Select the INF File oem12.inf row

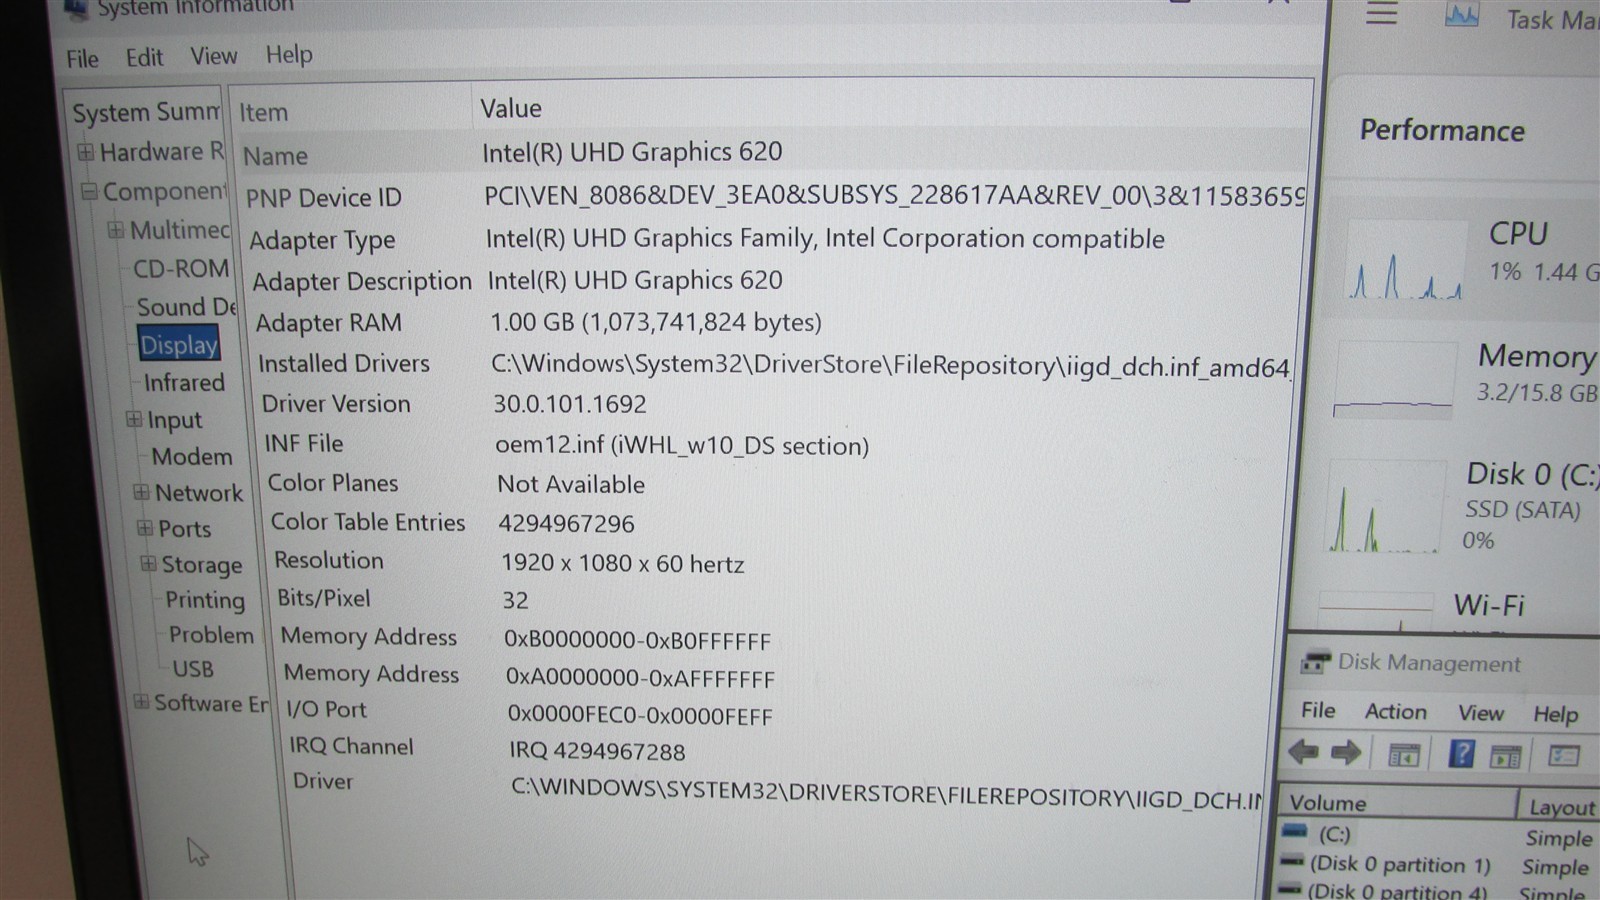(x=775, y=444)
